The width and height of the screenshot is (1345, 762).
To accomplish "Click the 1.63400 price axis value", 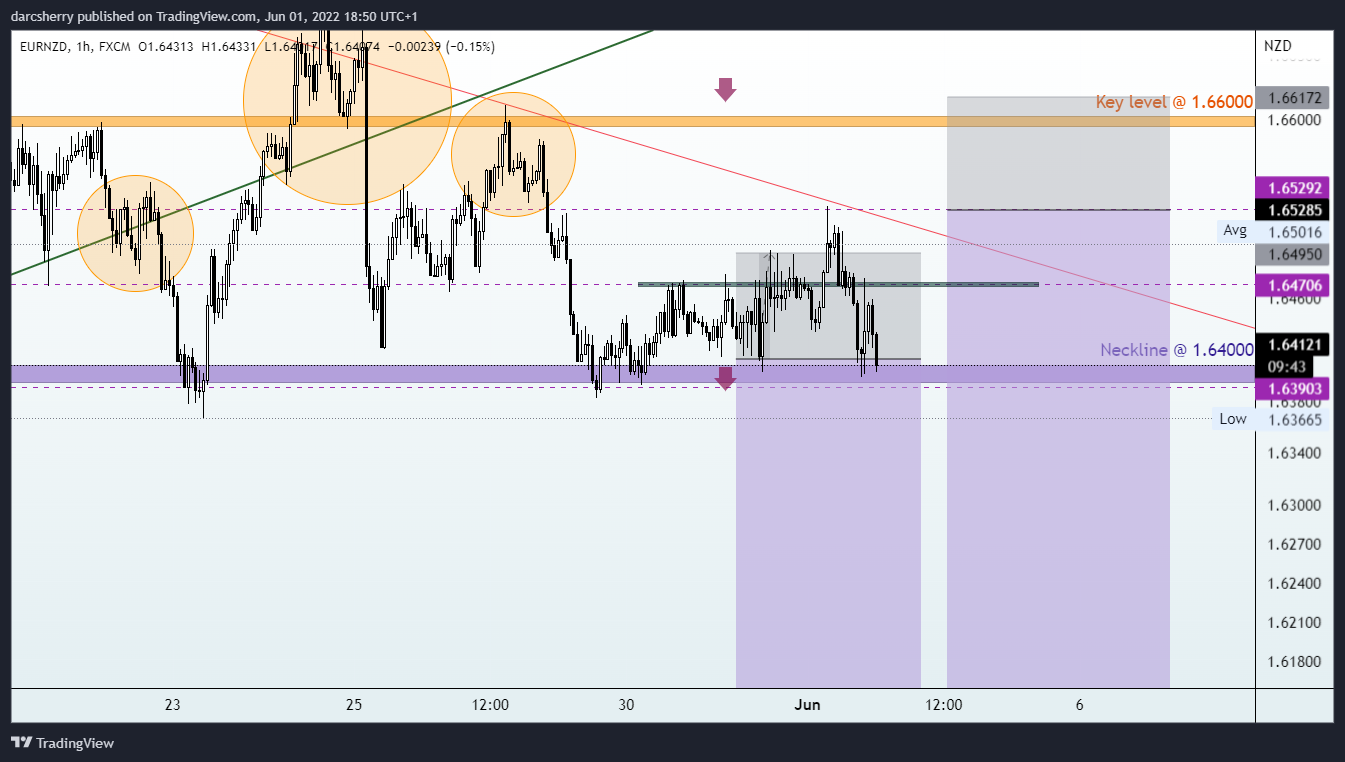I will point(1295,453).
